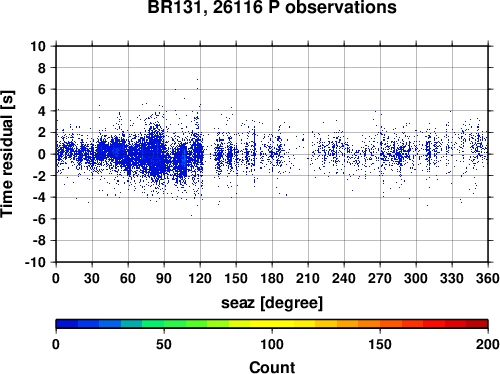
Task: Click the Time residual y-axis label
Action: [7, 154]
